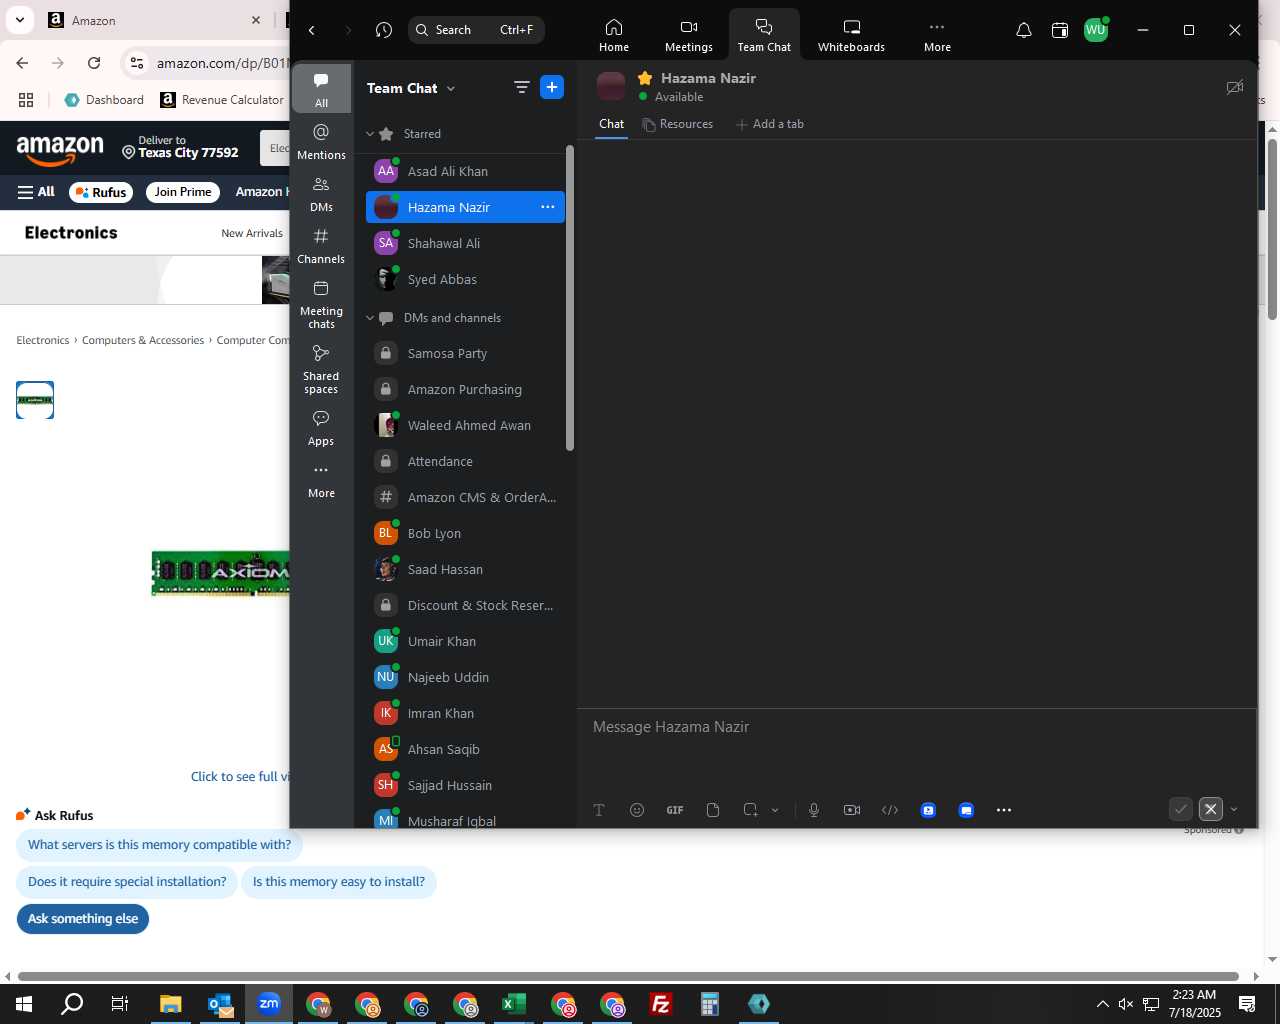Click Ask something else in Amazon
The width and height of the screenshot is (1280, 1024).
(x=83, y=919)
